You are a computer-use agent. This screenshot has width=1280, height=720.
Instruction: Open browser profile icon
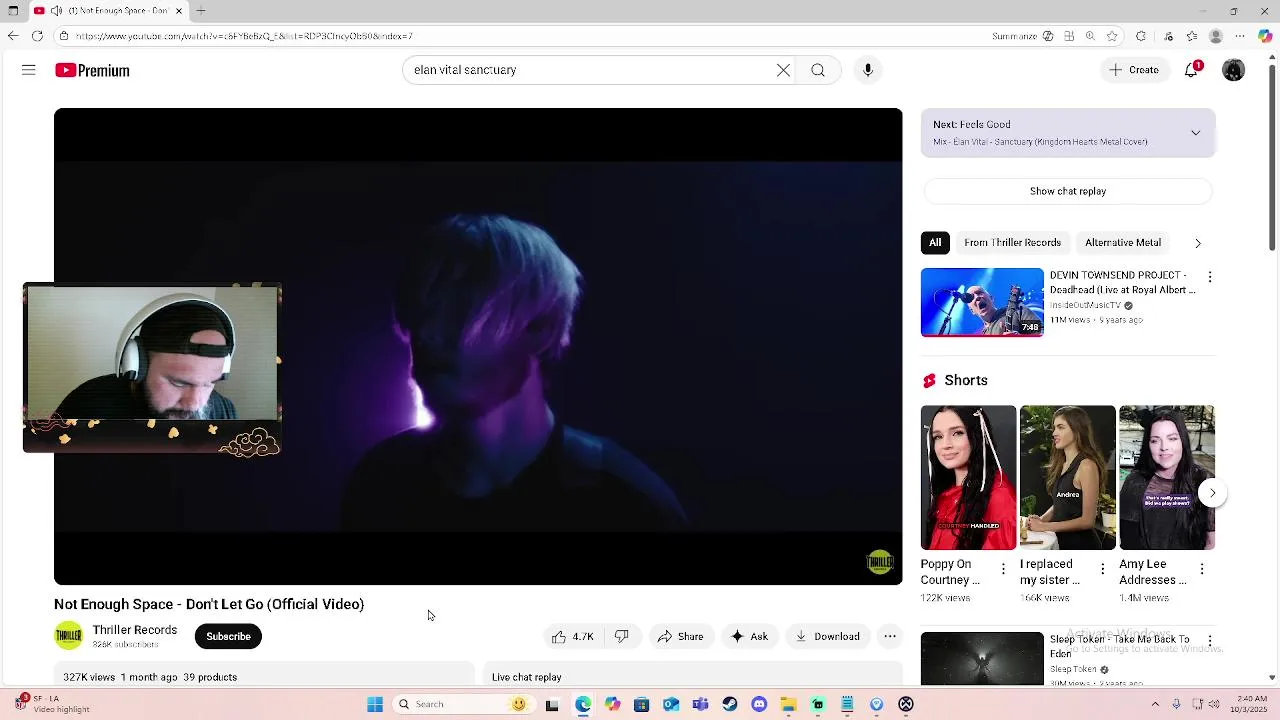1216,36
